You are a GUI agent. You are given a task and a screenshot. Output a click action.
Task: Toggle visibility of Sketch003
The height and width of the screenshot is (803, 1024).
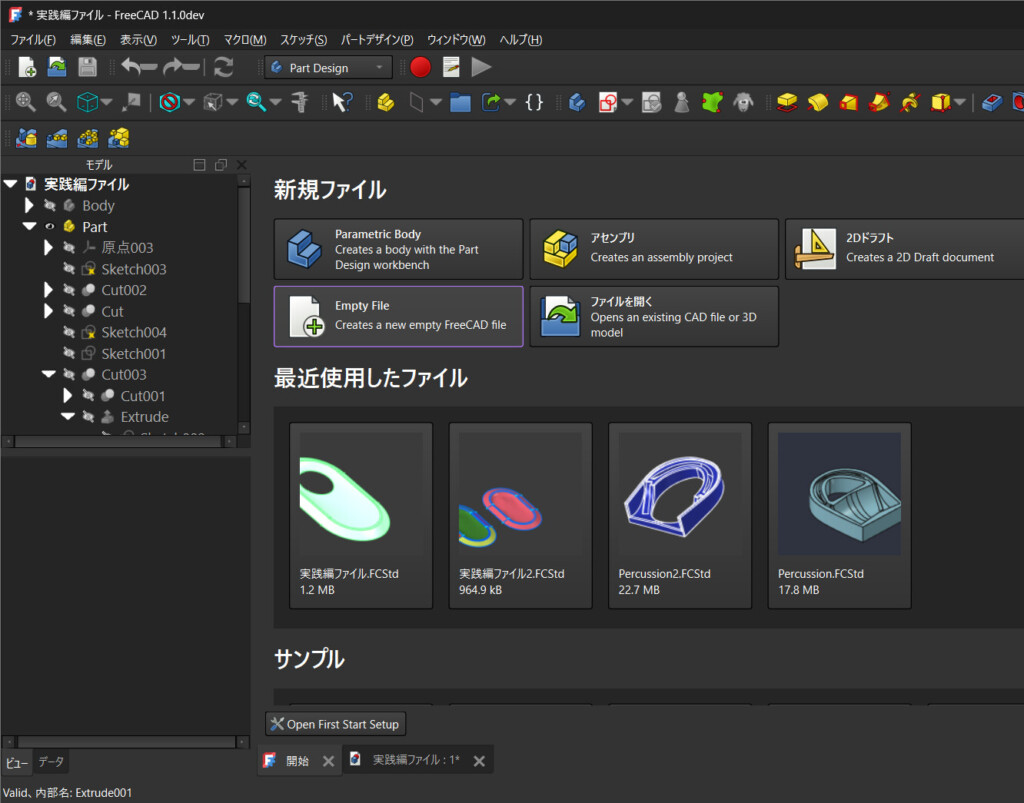click(69, 269)
